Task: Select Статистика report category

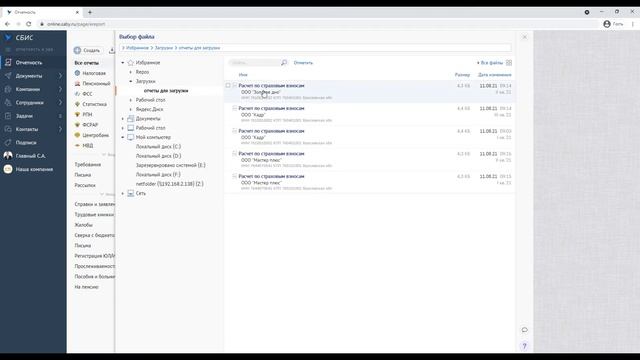Action: pos(94,104)
